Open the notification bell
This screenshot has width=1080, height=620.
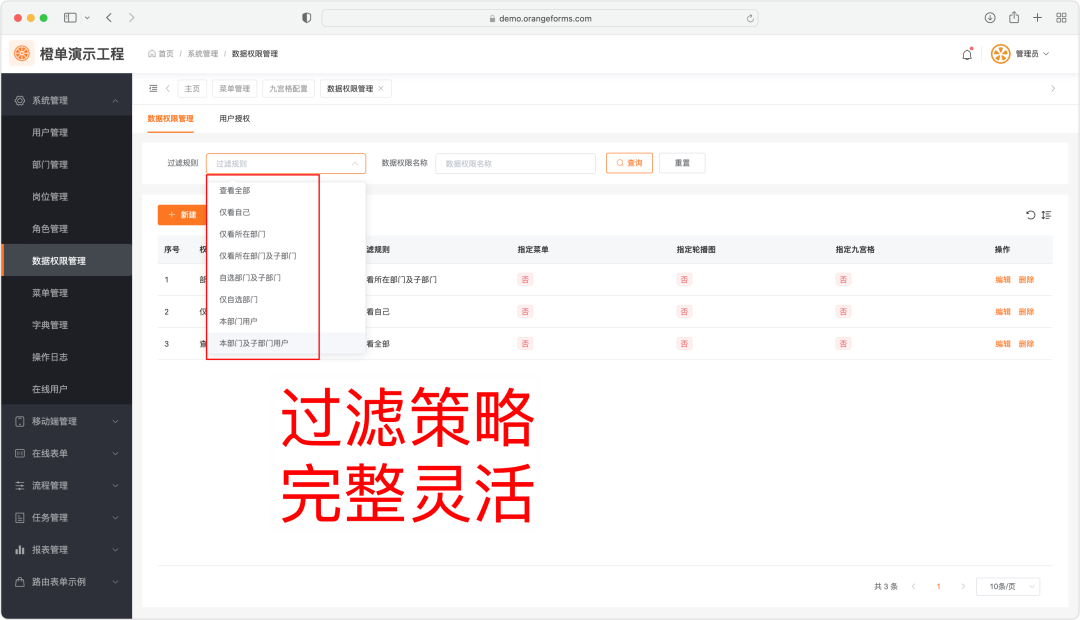967,54
